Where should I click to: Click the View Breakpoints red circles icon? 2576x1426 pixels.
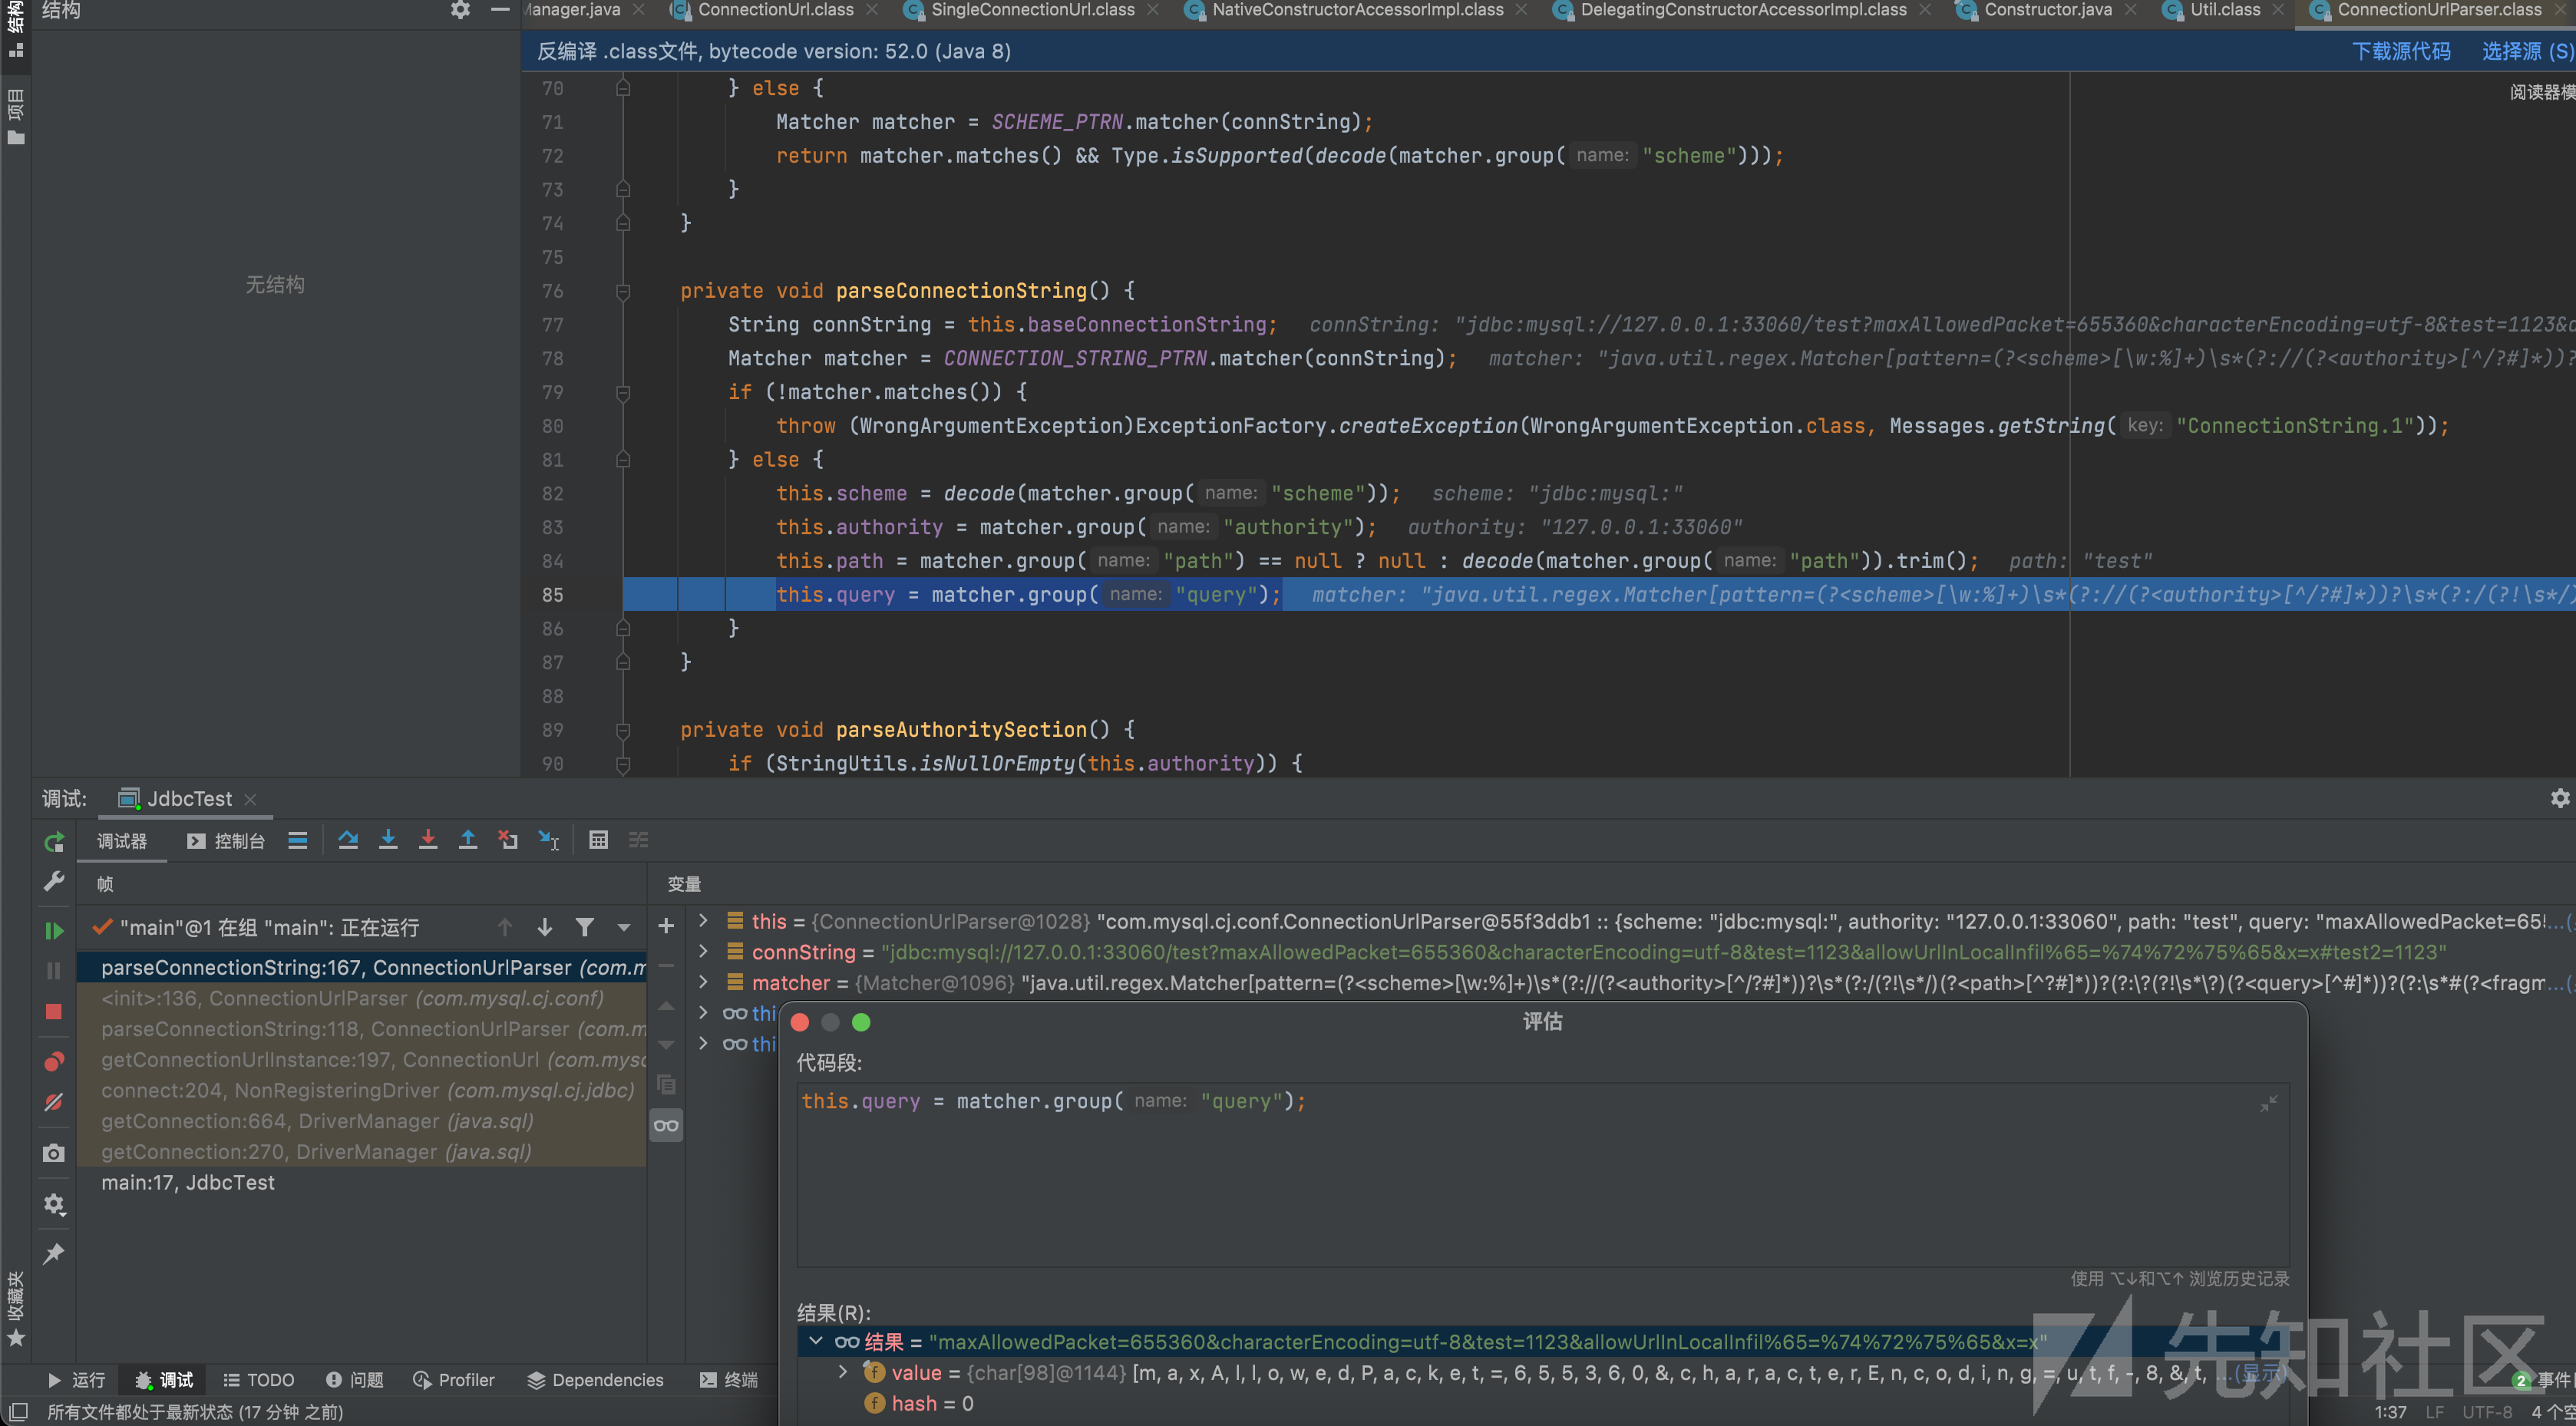coord(54,1061)
